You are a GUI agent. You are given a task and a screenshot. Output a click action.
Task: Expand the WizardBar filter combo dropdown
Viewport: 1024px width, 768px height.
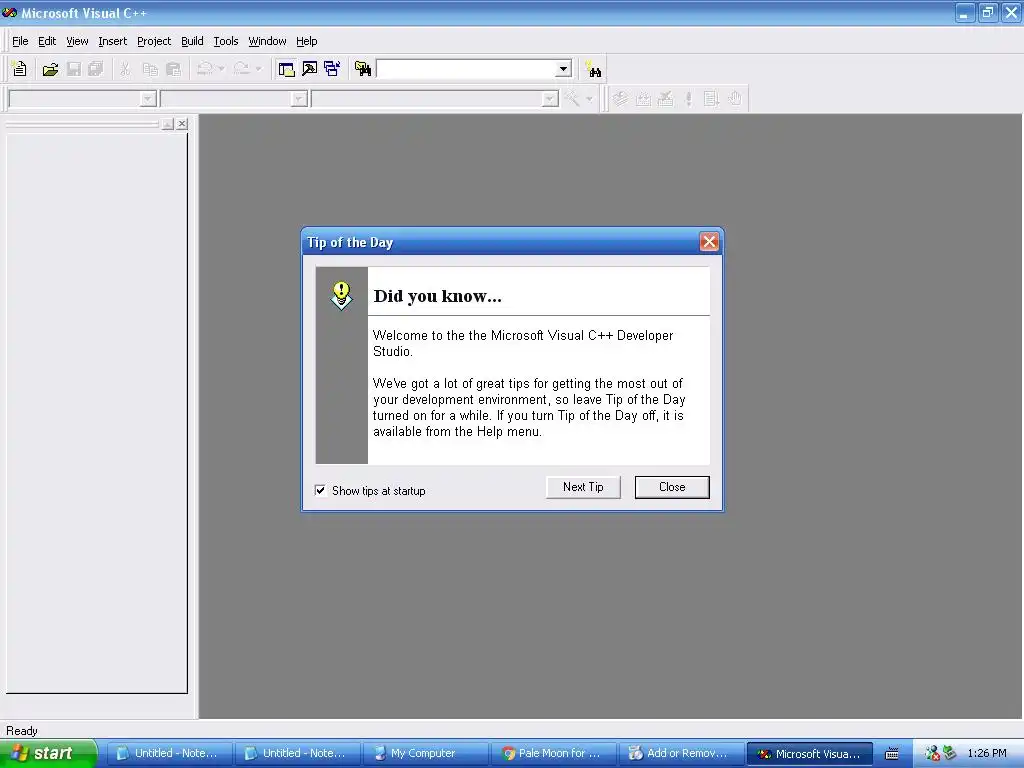299,99
